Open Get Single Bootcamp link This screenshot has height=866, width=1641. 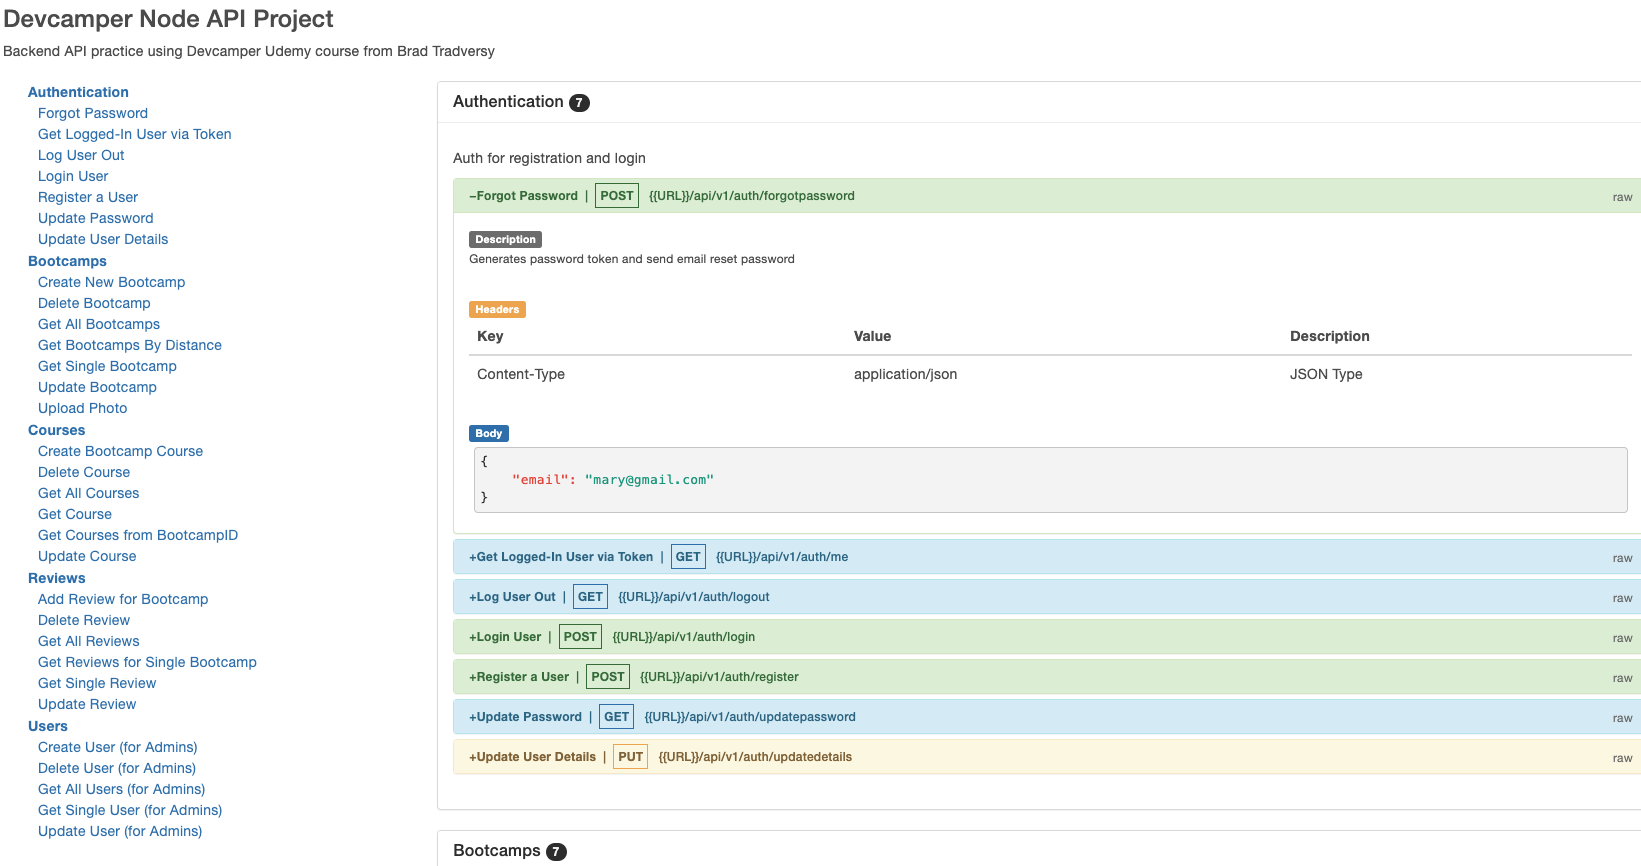(107, 366)
